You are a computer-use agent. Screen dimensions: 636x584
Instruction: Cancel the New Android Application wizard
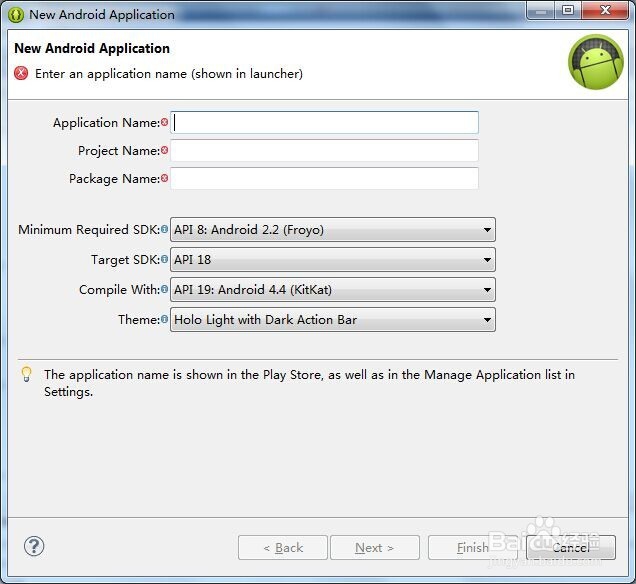pos(571,548)
